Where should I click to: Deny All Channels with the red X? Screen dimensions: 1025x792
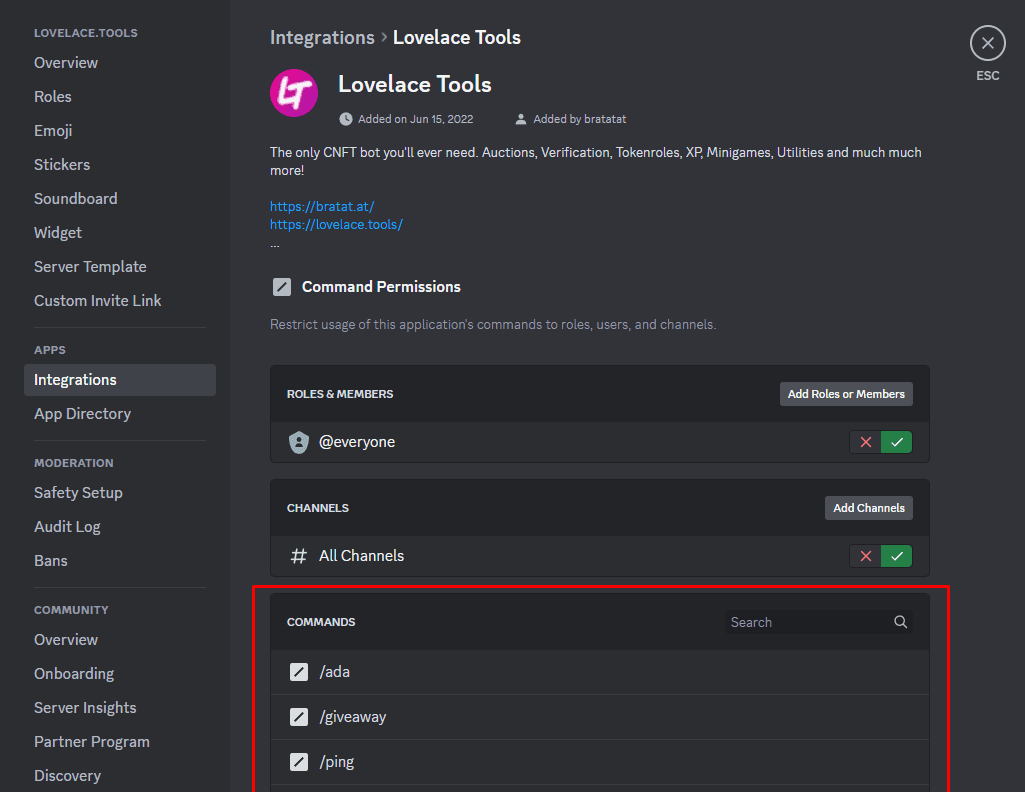pyautogui.click(x=865, y=556)
